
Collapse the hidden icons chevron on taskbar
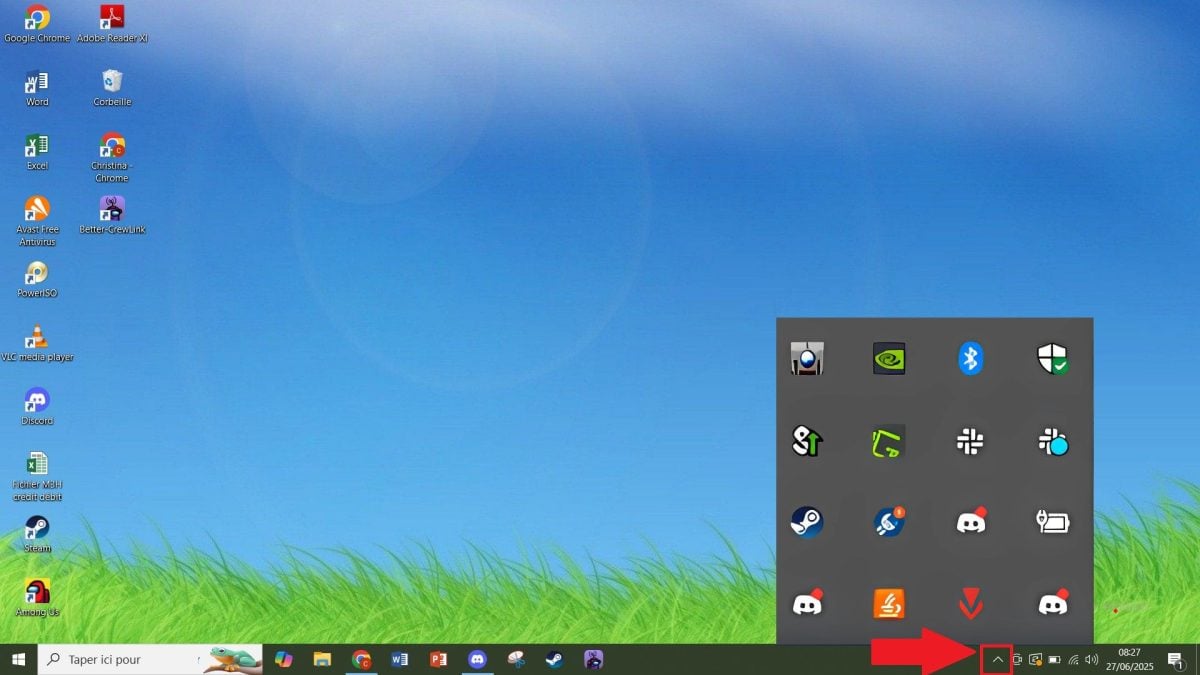[997, 660]
